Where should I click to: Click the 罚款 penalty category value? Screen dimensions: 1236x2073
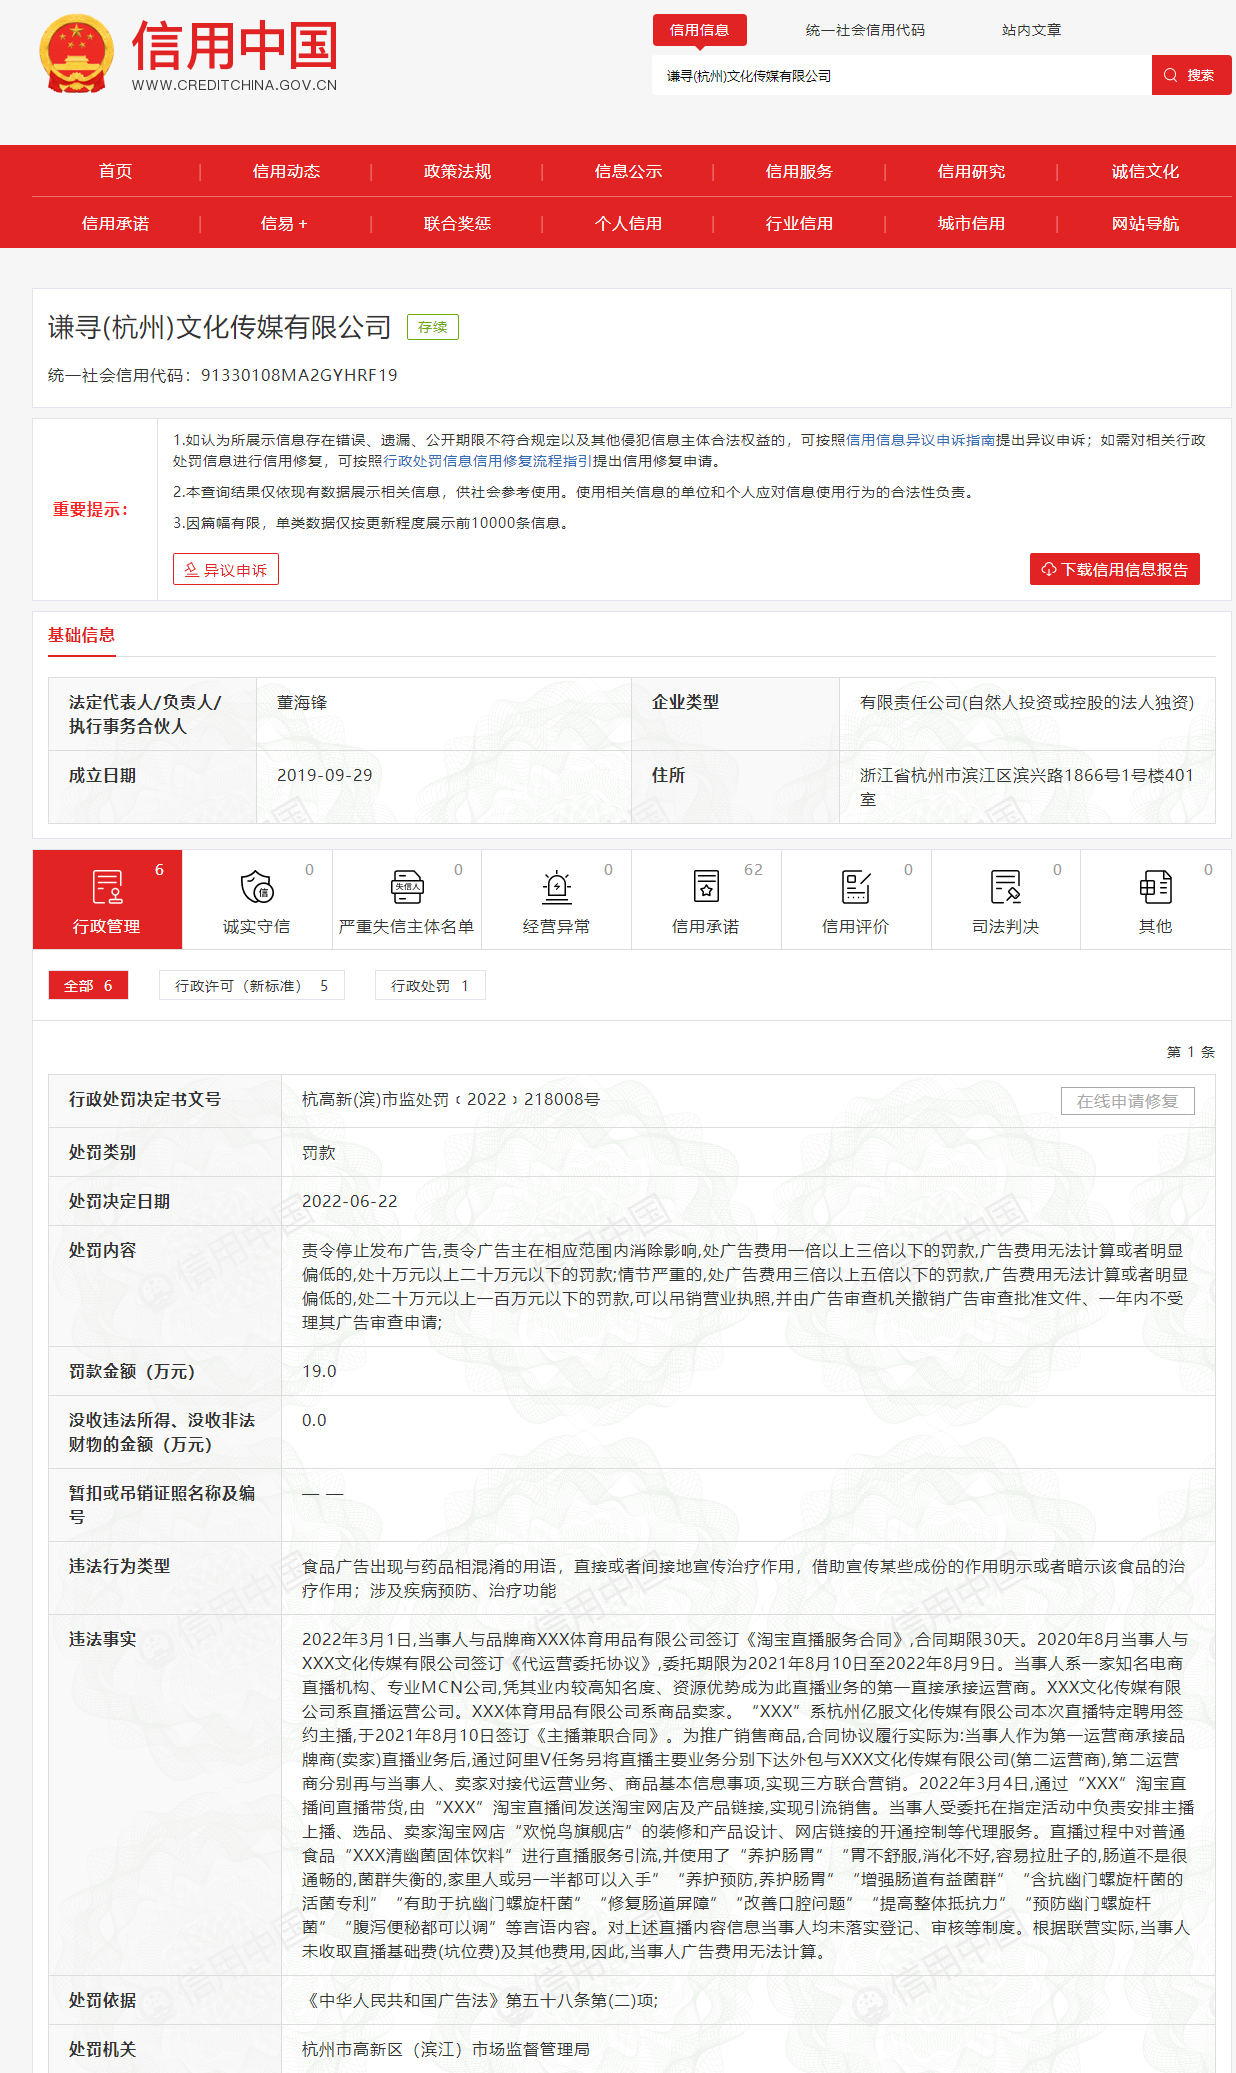(319, 1152)
